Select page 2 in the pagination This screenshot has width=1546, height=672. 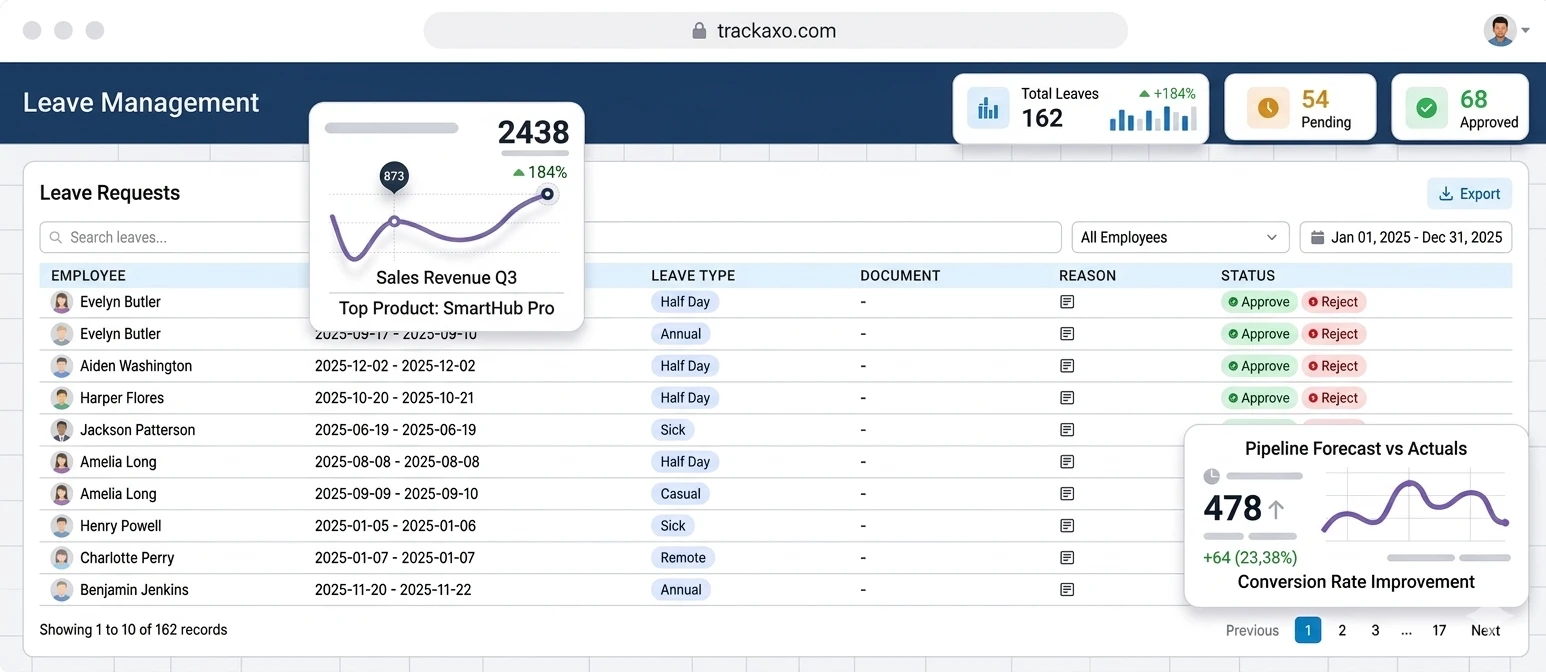click(1341, 630)
